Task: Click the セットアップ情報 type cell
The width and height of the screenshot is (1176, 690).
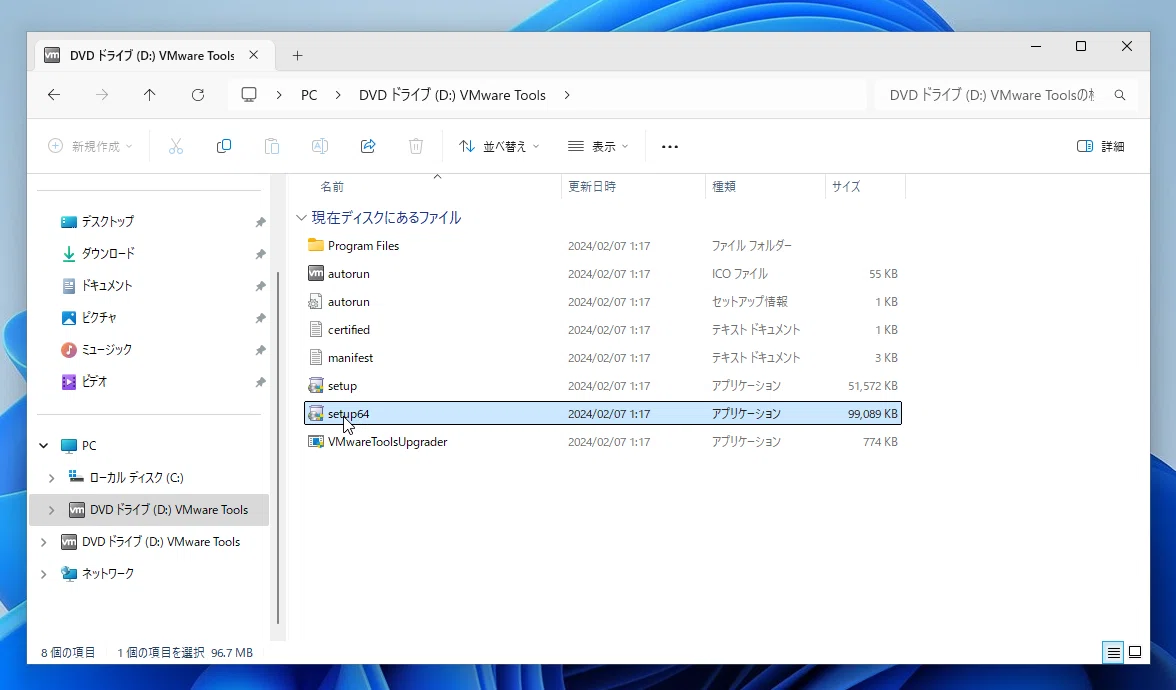Action: pos(749,302)
